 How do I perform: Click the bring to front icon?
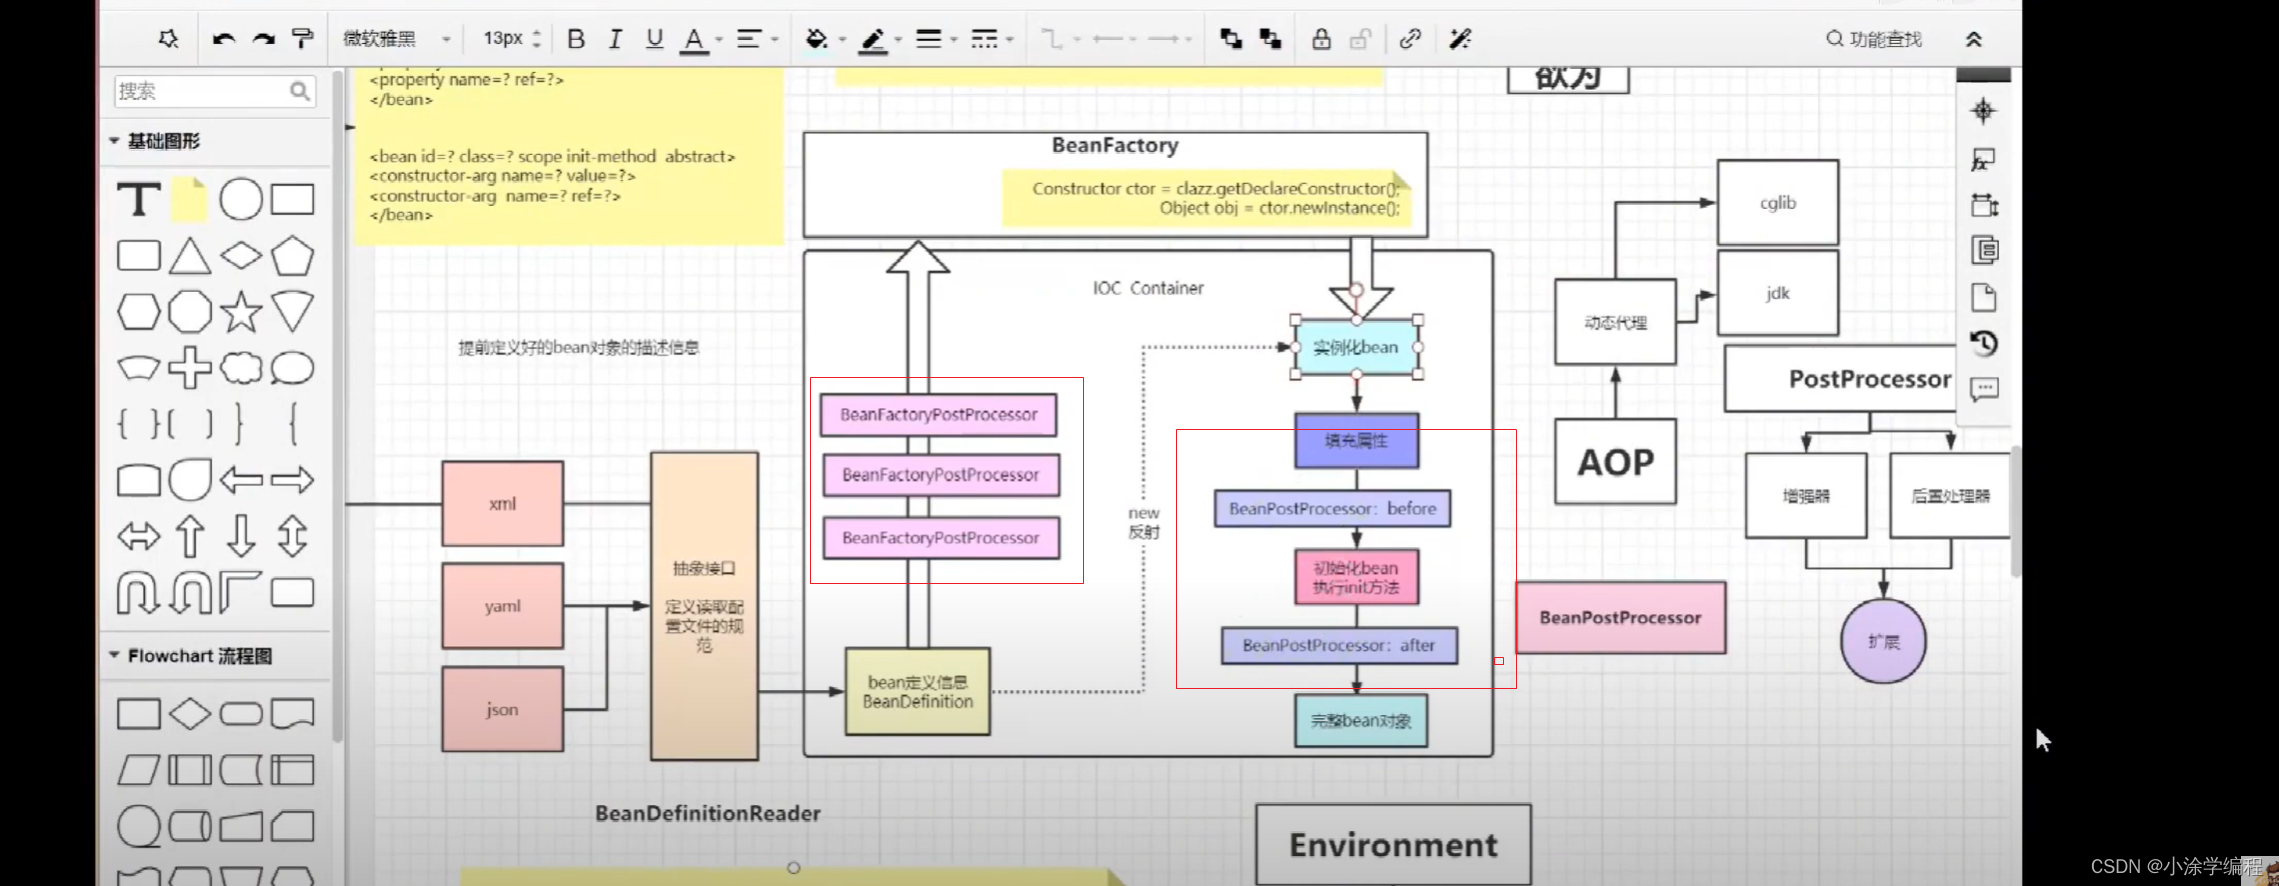(1231, 39)
